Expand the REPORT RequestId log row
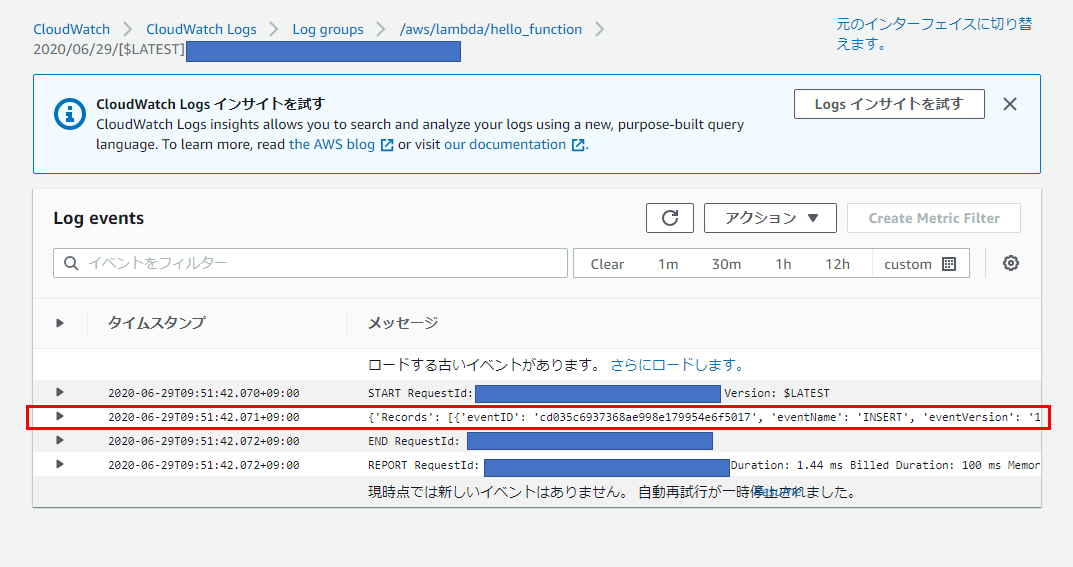This screenshot has height=567, width=1073. (x=60, y=464)
